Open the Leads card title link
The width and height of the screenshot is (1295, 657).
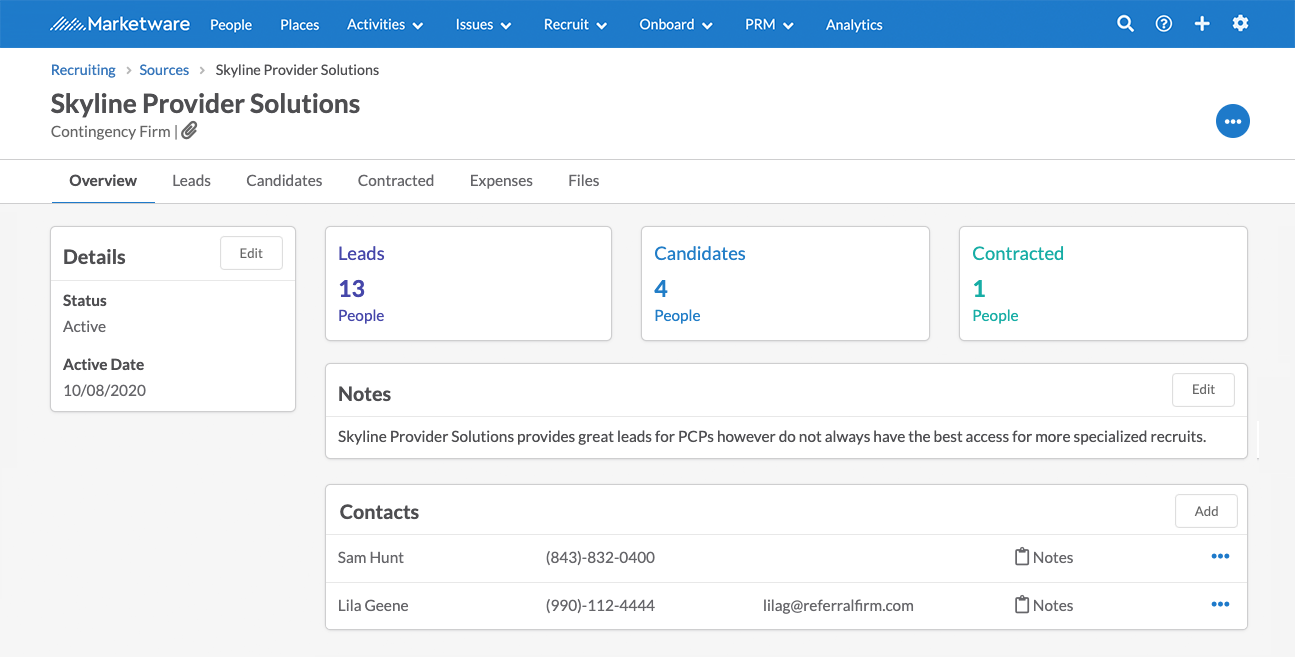pos(361,254)
